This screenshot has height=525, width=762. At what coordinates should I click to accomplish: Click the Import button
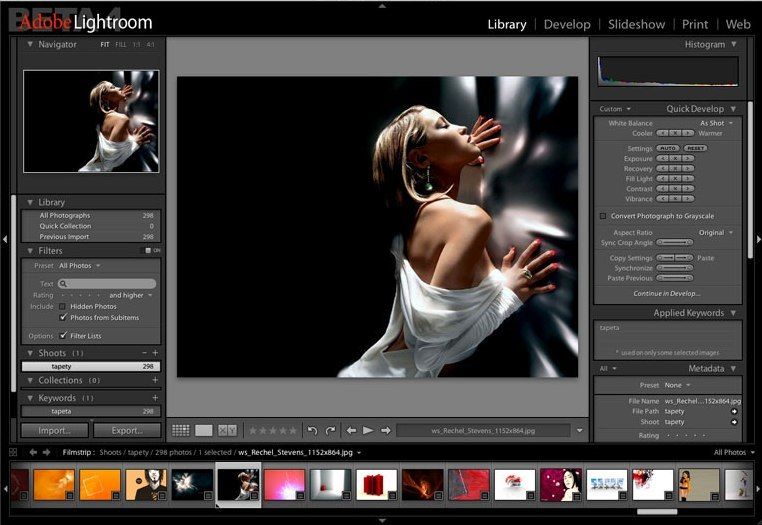point(54,430)
